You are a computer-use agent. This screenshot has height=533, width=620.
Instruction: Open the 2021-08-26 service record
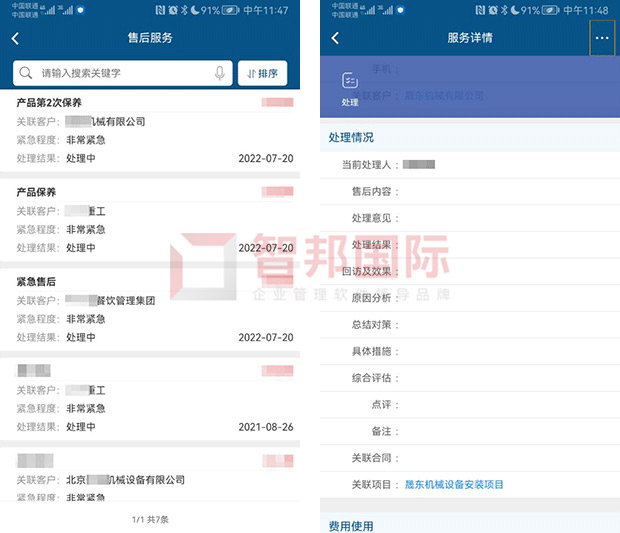(150, 399)
